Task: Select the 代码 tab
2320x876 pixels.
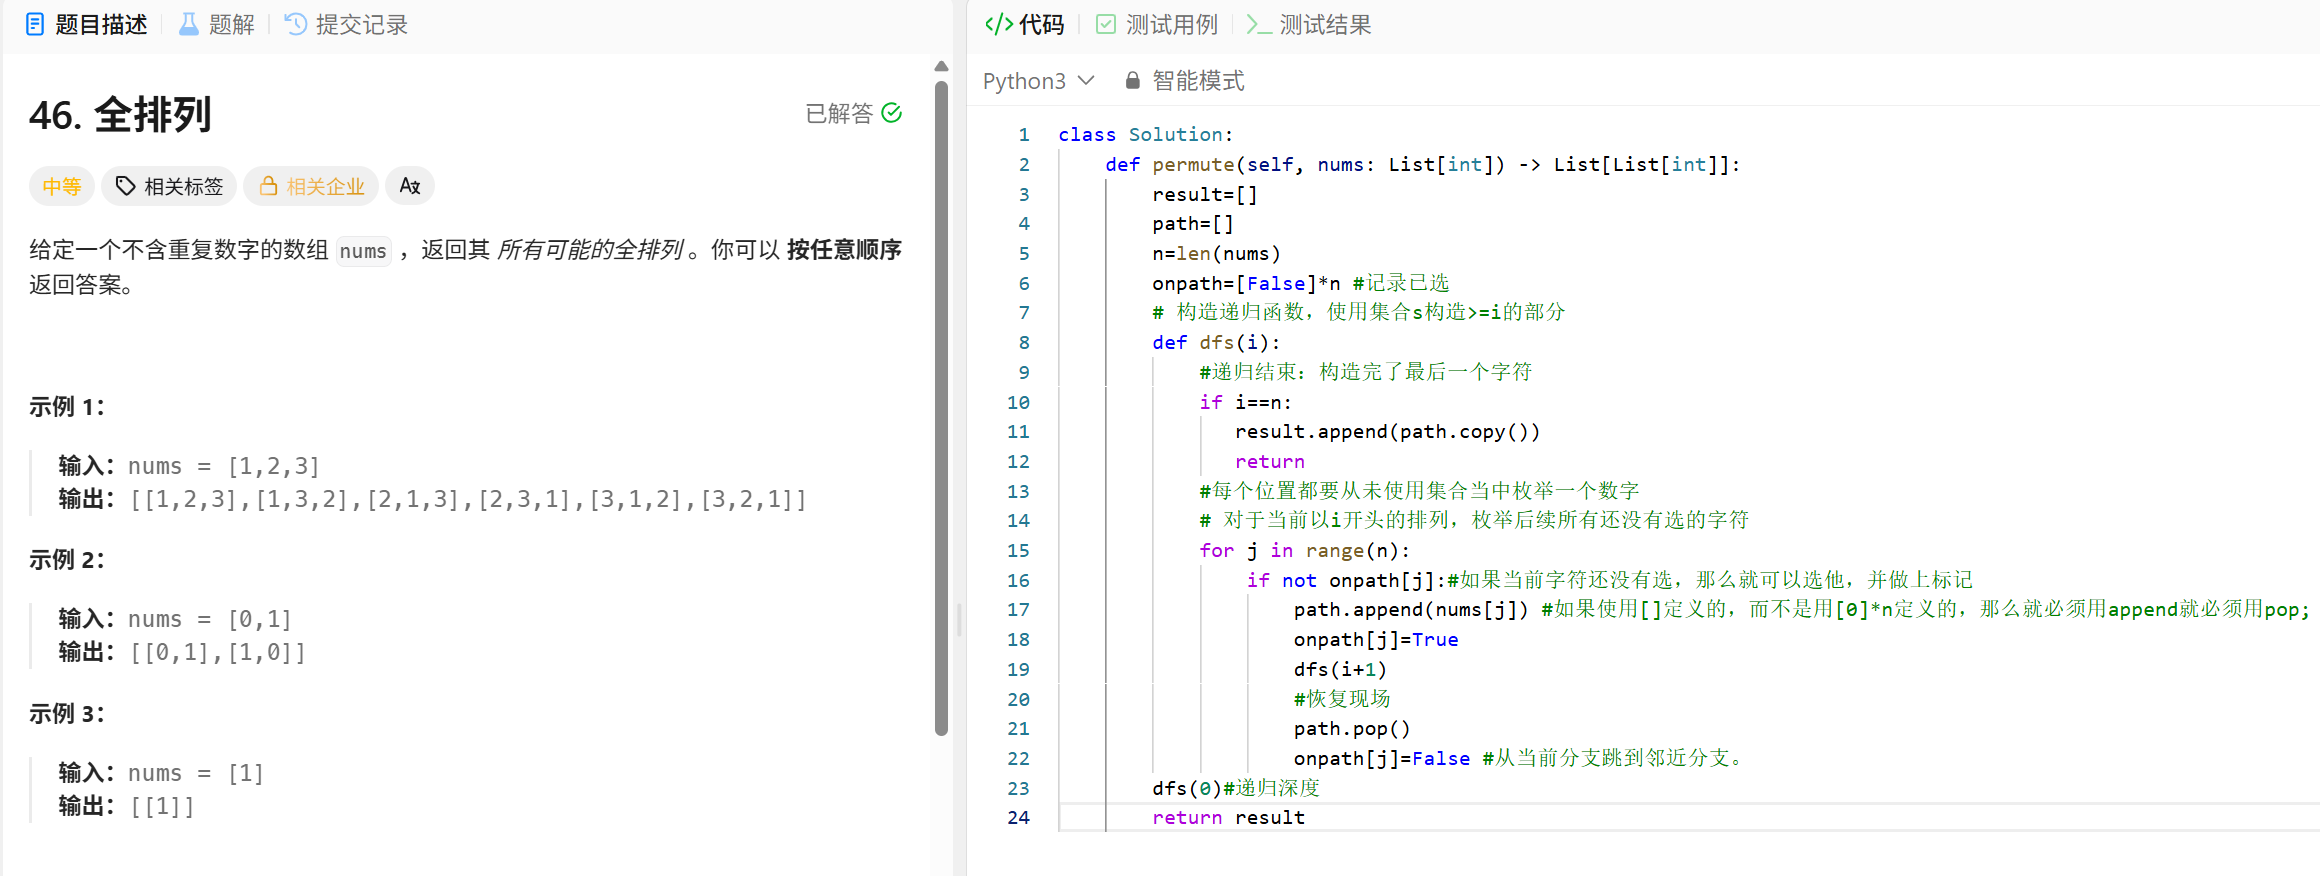Action: point(1024,24)
